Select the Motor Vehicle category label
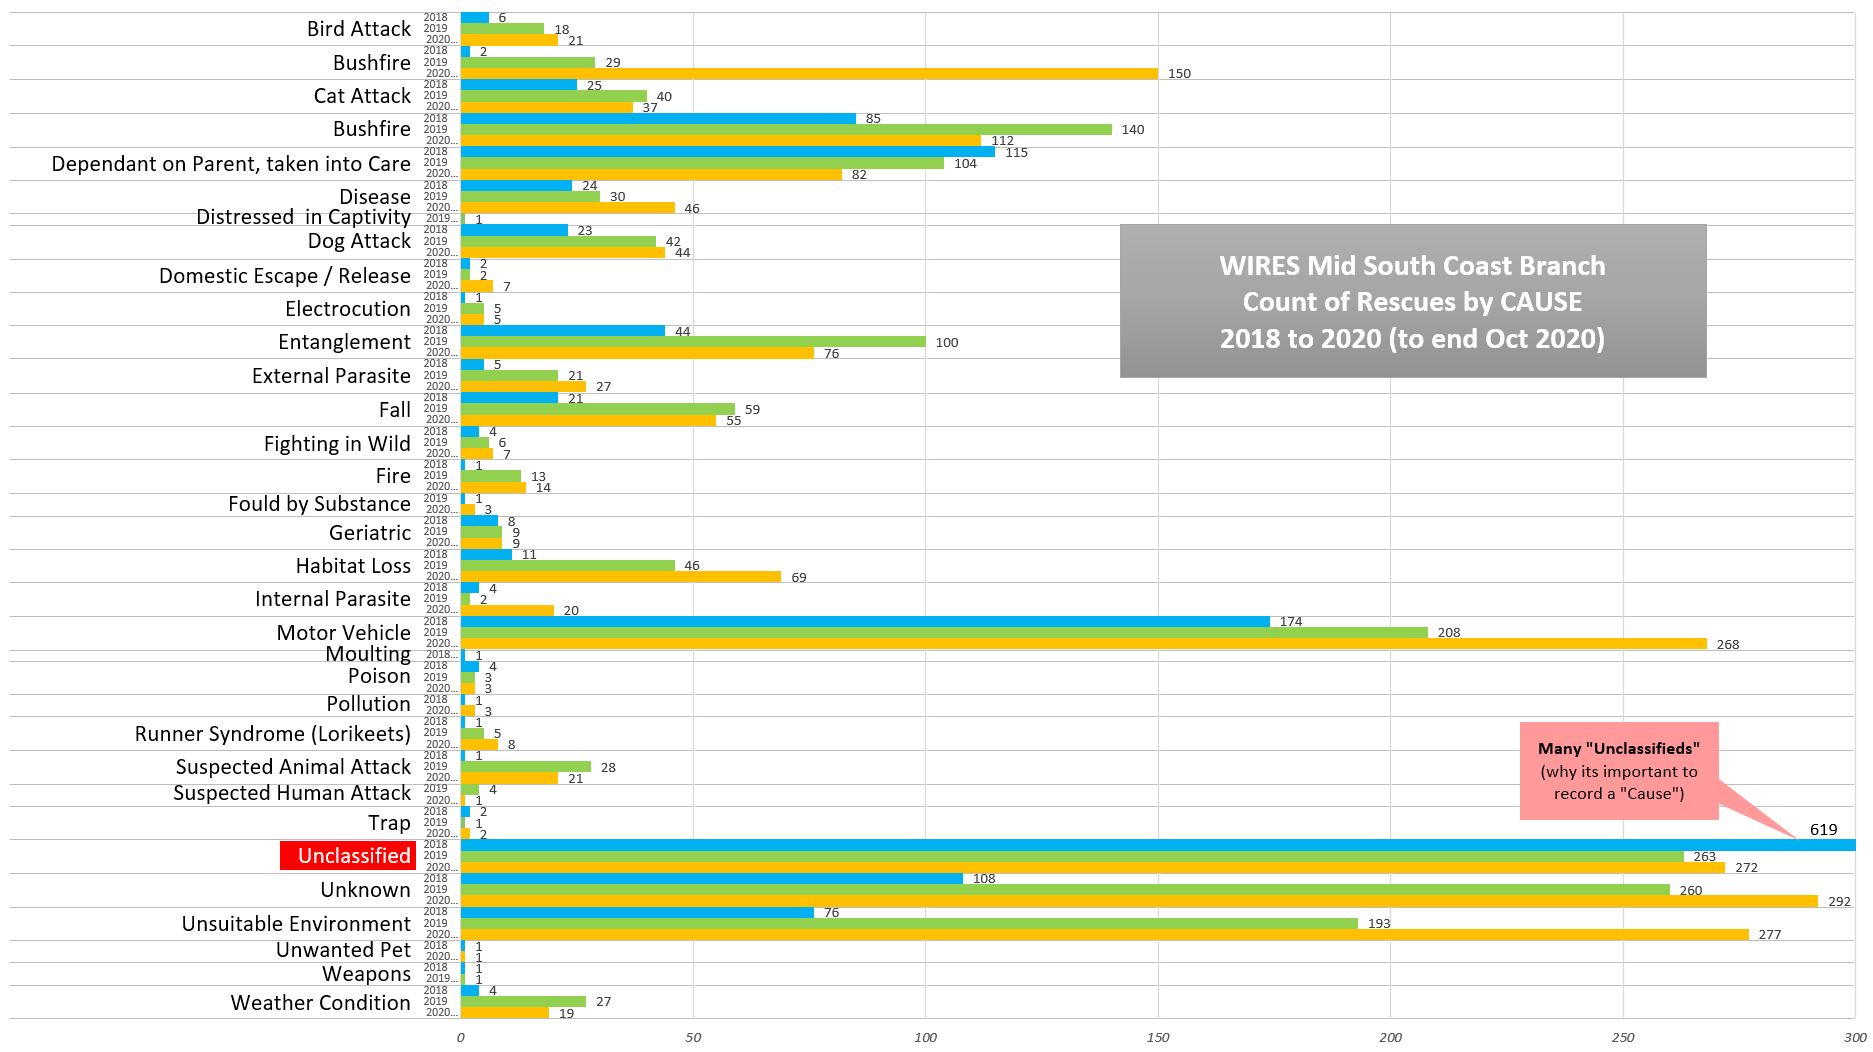The height and width of the screenshot is (1052, 1873). 343,633
